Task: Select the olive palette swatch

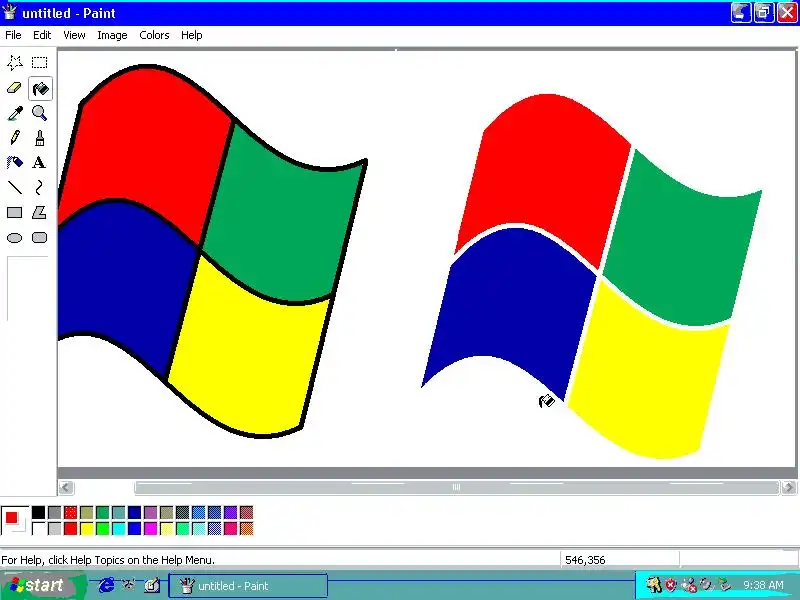Action: tap(86, 512)
